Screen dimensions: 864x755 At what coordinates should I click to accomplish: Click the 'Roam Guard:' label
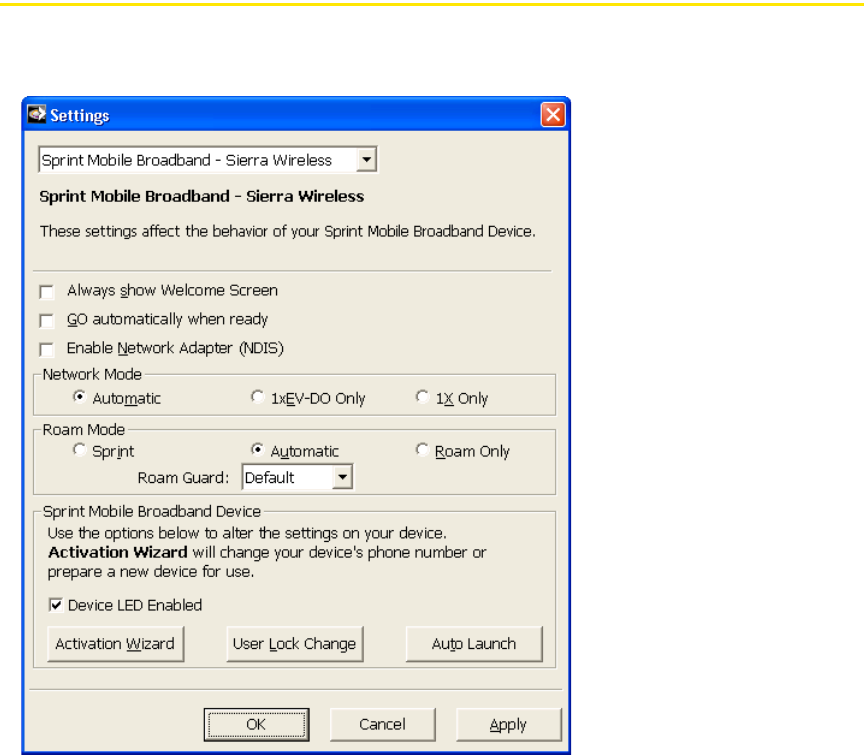click(183, 478)
